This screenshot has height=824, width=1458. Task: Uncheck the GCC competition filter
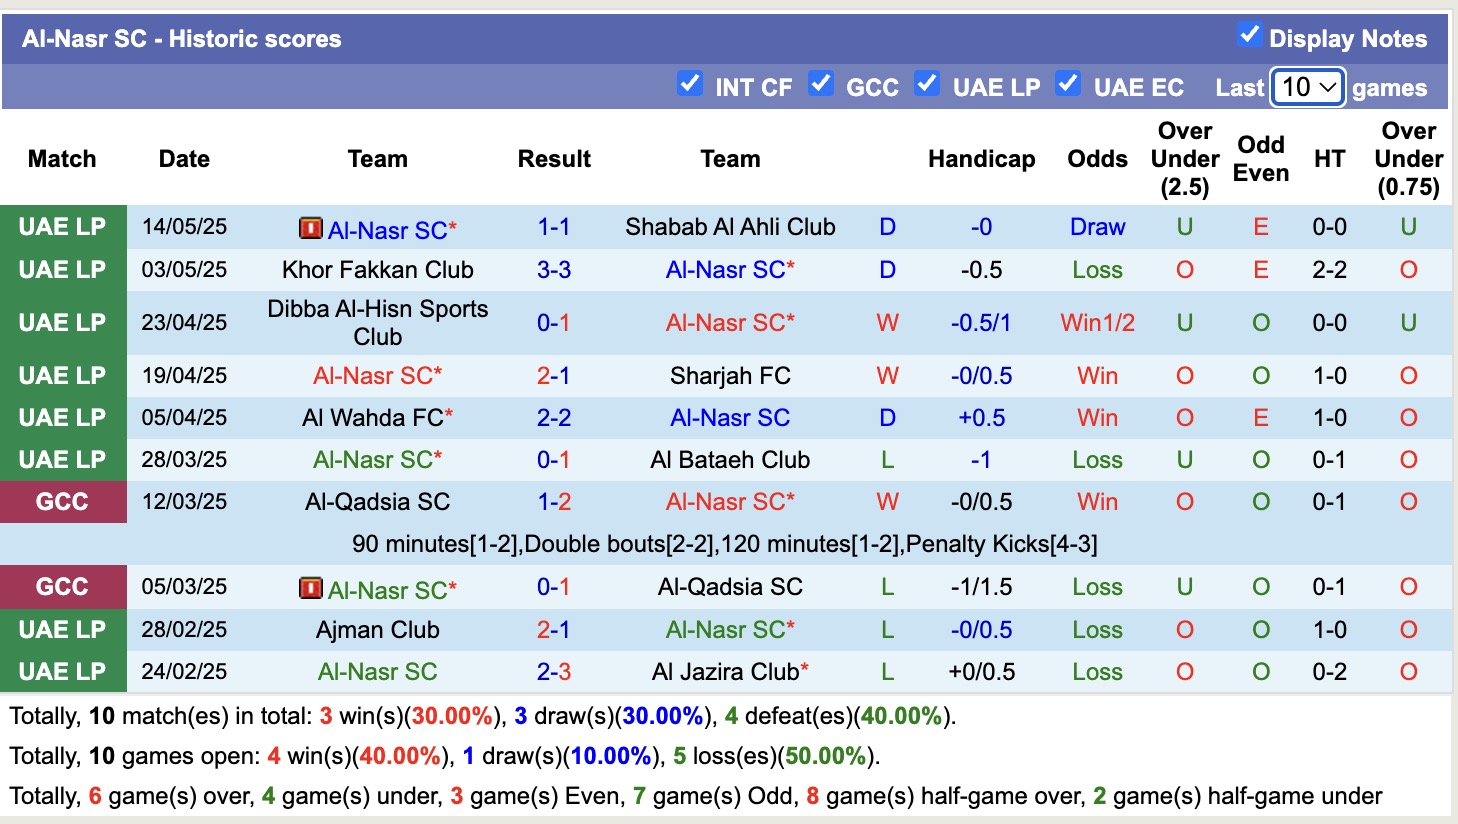pyautogui.click(x=821, y=85)
